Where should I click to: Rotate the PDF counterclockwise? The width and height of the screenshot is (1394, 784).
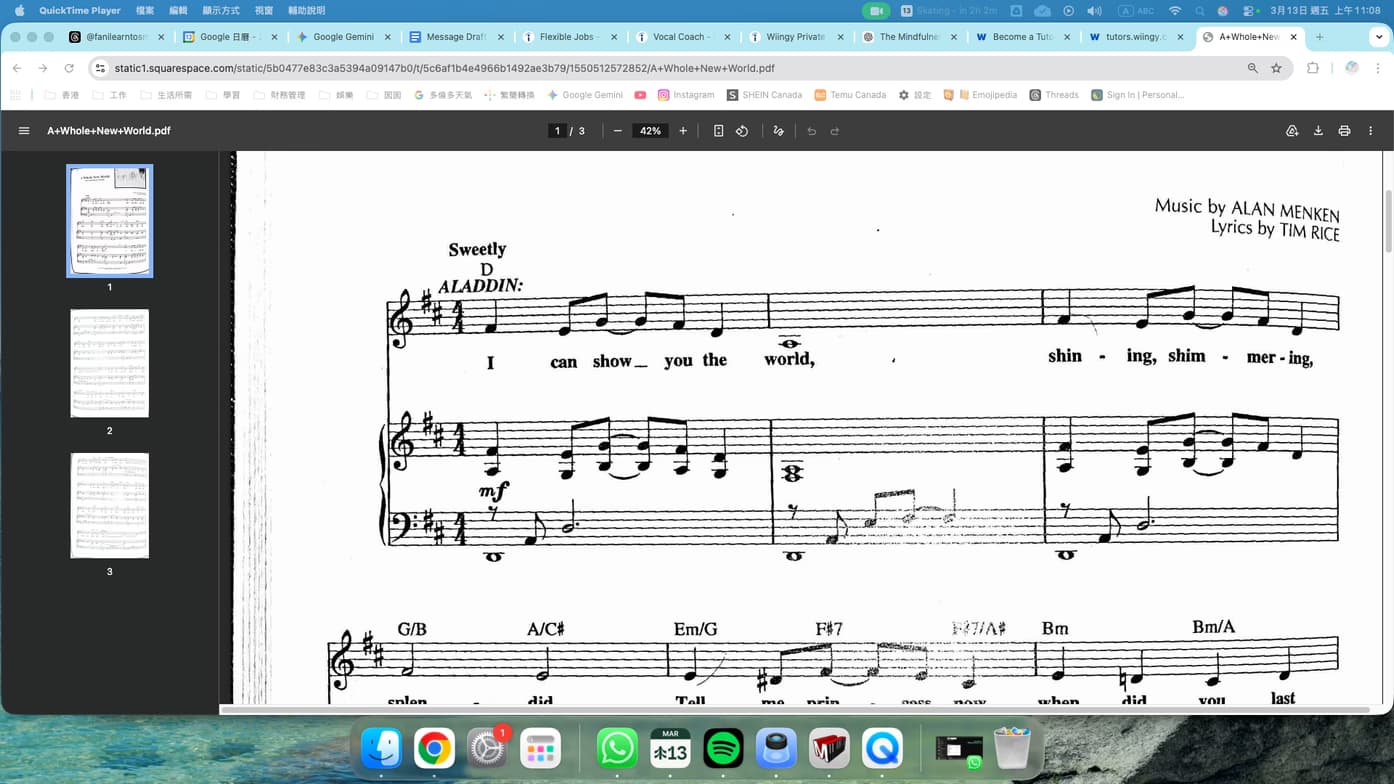(x=742, y=131)
